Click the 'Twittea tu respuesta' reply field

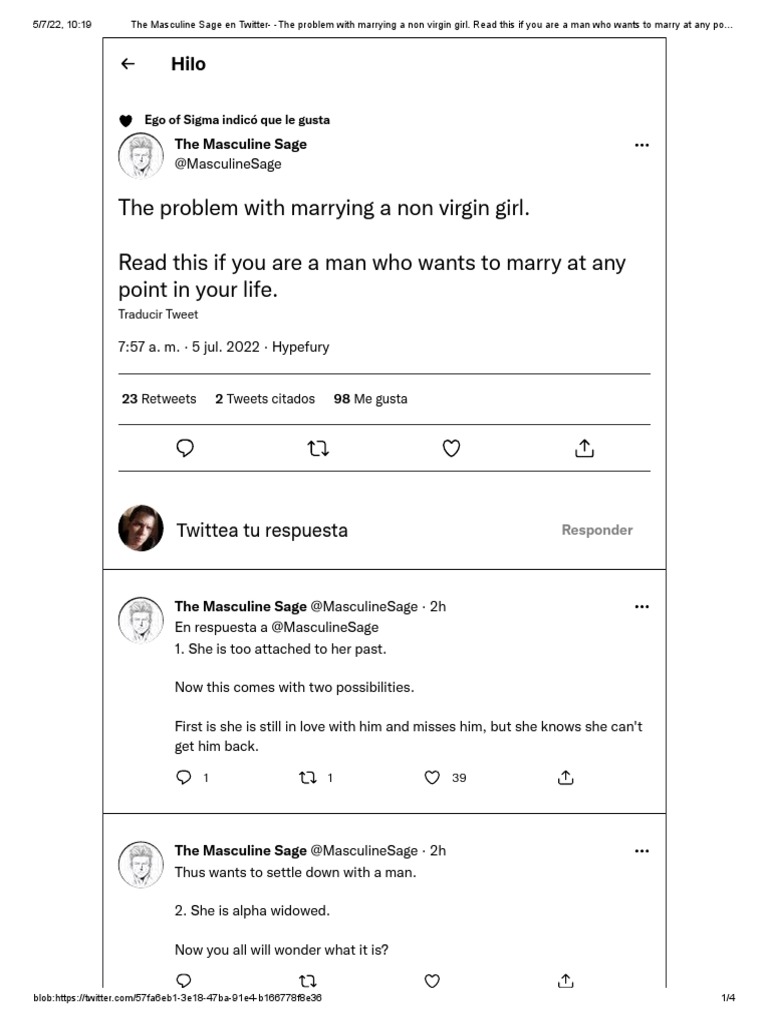tap(262, 530)
